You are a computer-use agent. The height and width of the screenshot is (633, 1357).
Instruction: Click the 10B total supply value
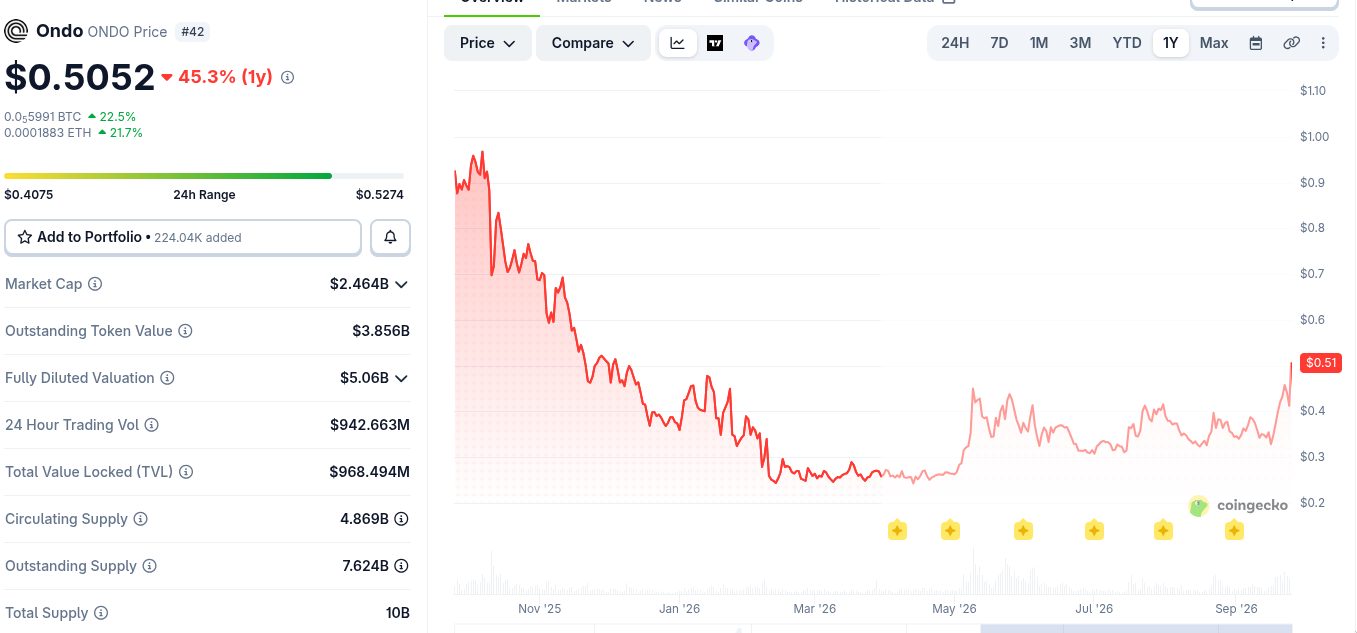(x=398, y=613)
